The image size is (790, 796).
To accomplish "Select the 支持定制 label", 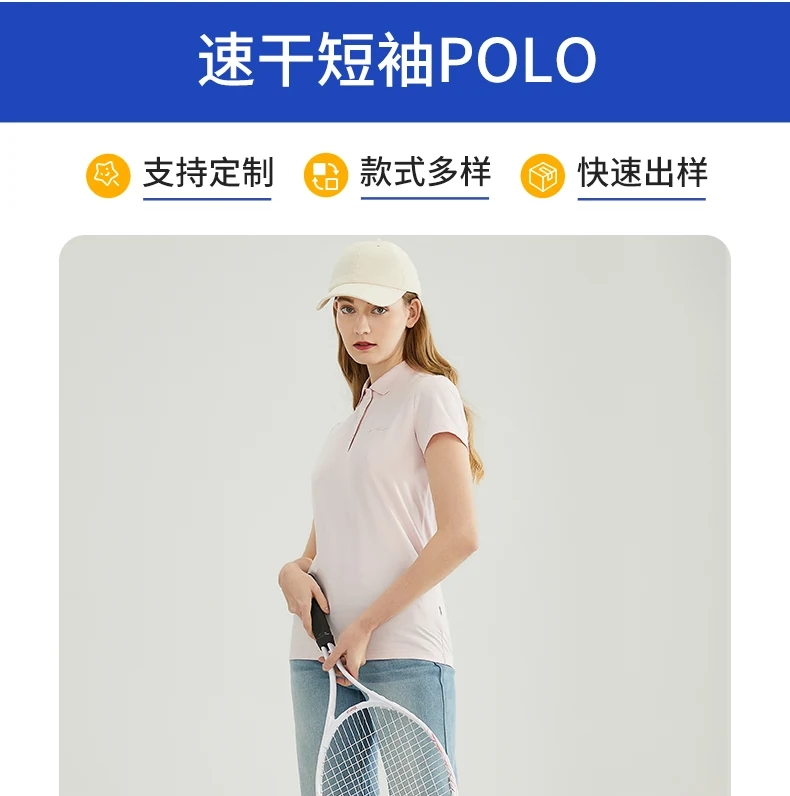I will coord(208,173).
